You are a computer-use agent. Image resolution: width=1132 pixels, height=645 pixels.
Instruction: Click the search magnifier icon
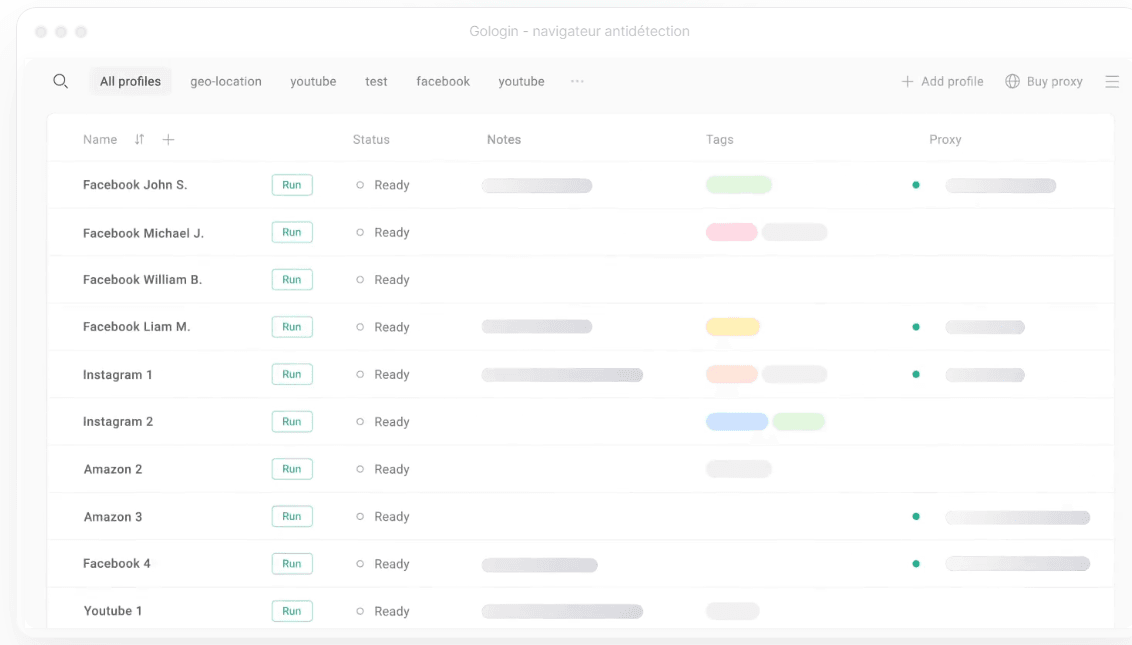pos(61,81)
